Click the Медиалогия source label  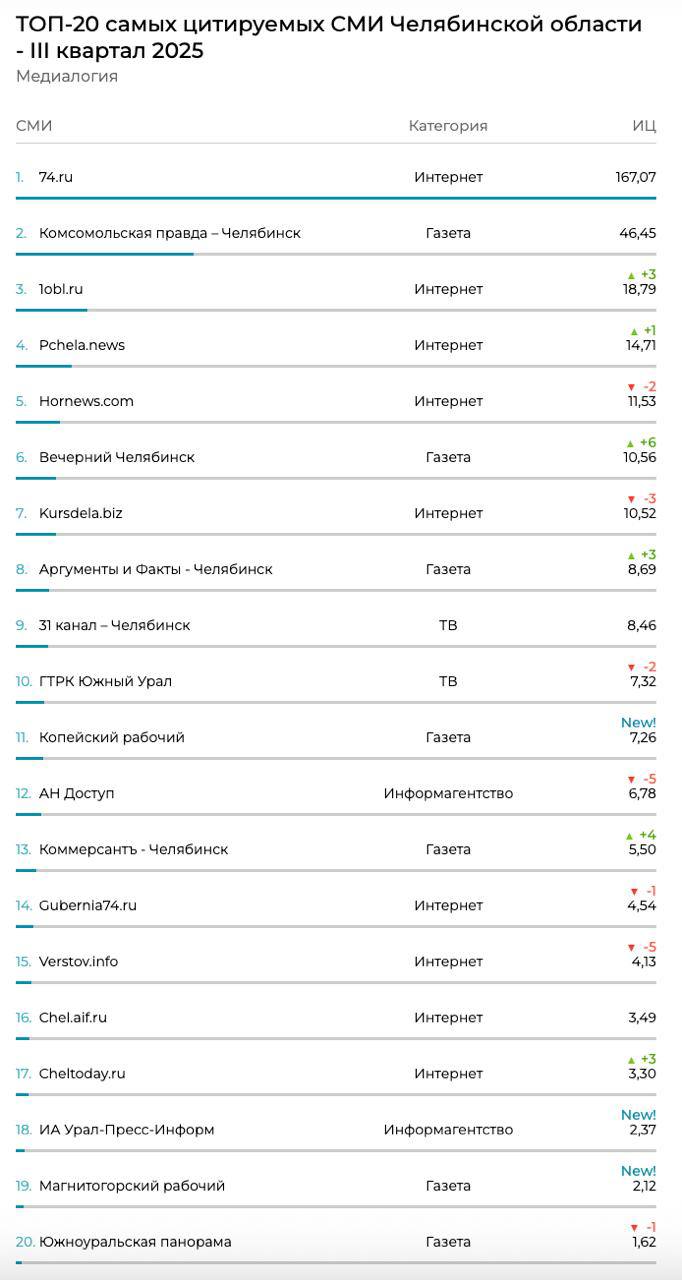67,77
